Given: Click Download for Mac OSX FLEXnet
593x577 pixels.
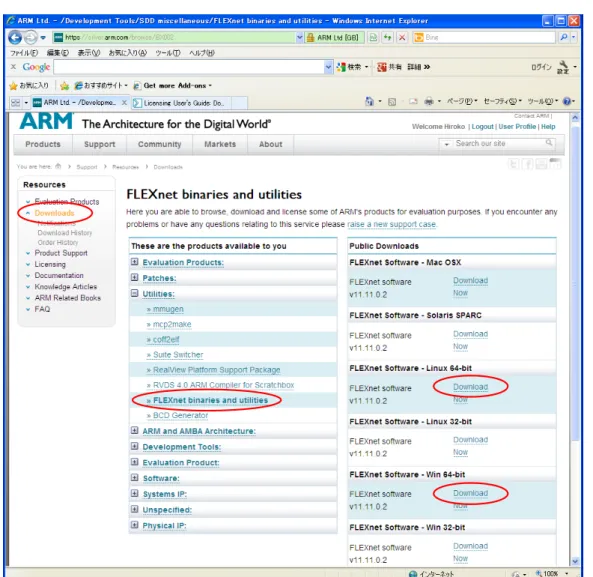Looking at the screenshot, I should point(470,281).
